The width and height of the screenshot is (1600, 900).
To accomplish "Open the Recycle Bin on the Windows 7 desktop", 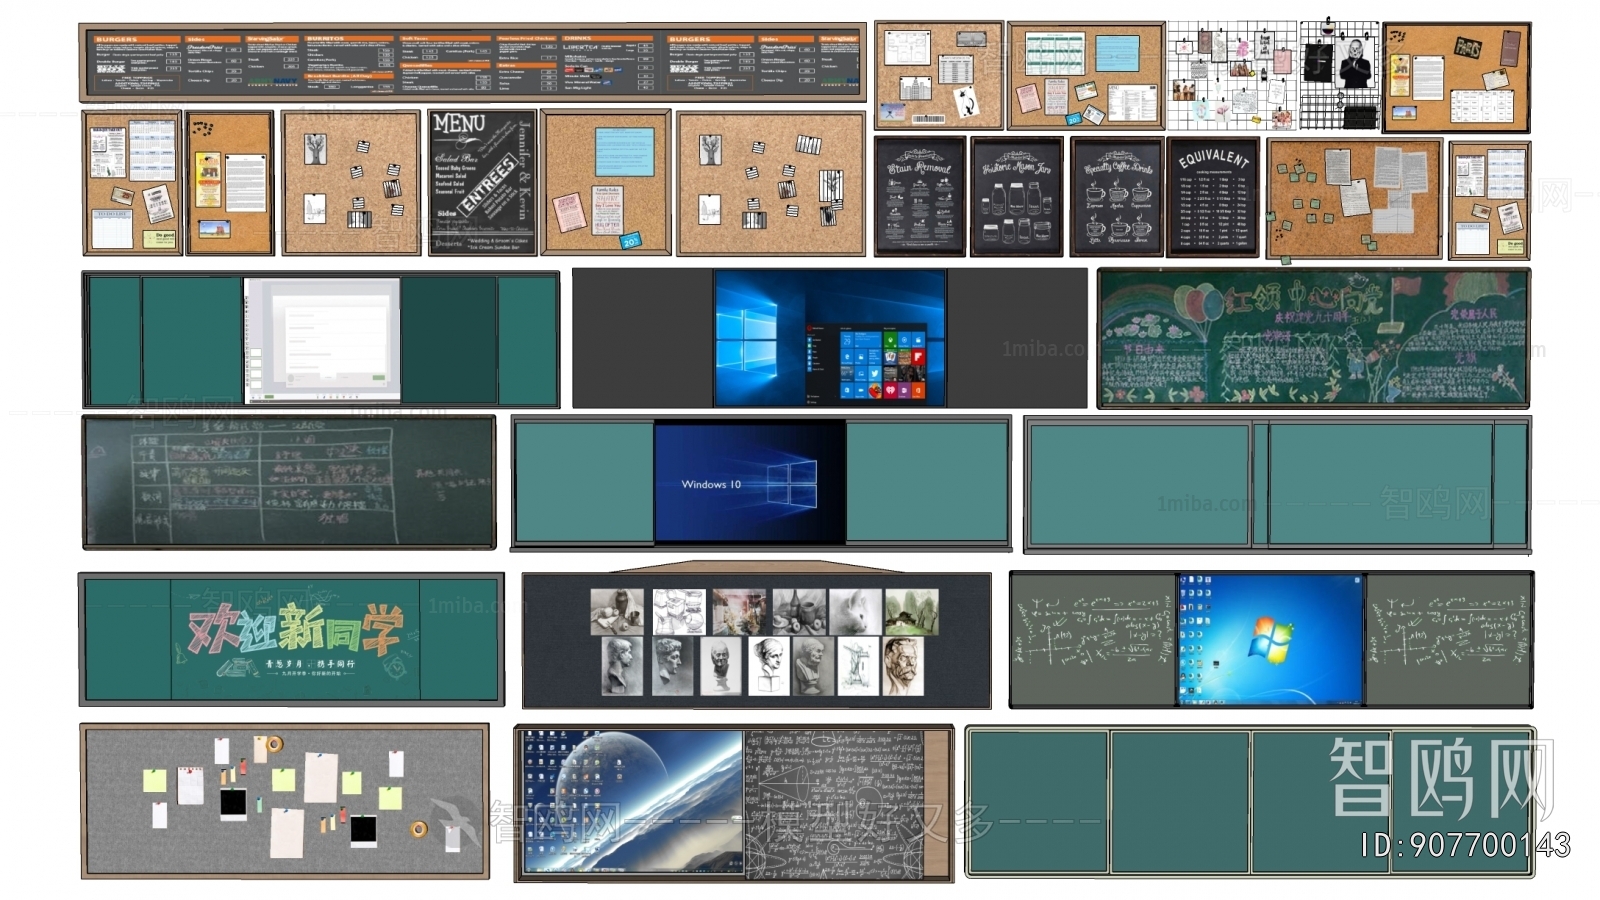I will (1183, 580).
